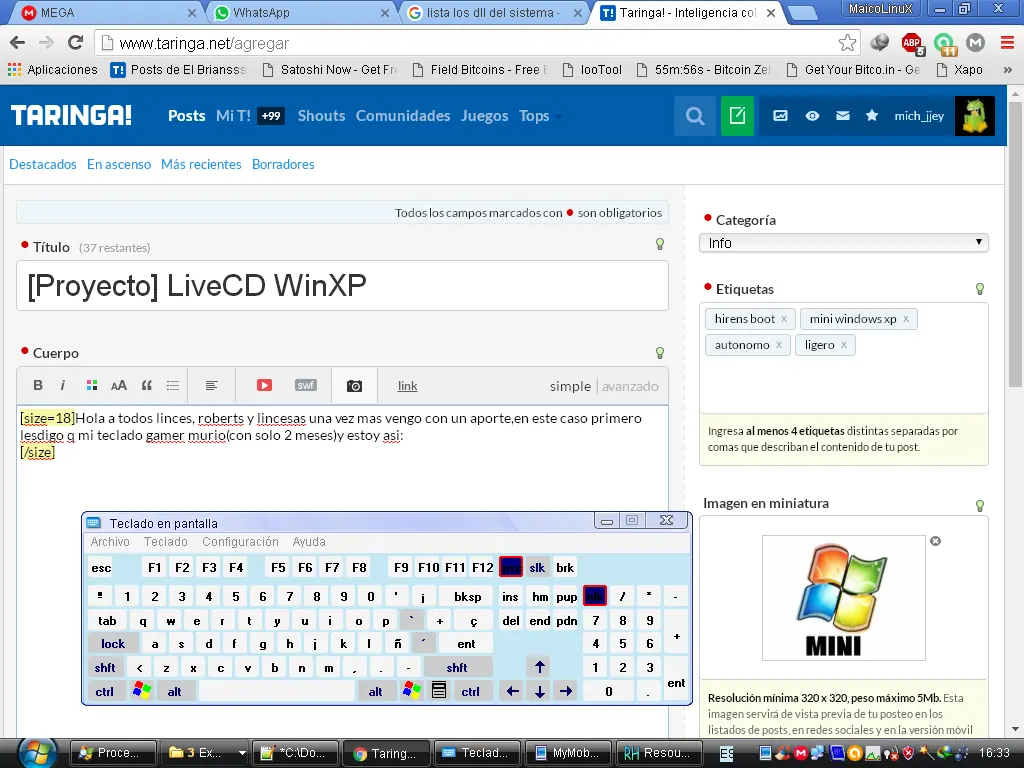The width and height of the screenshot is (1024, 768).
Task: Switch to the MEGA tab
Action: pos(109,12)
